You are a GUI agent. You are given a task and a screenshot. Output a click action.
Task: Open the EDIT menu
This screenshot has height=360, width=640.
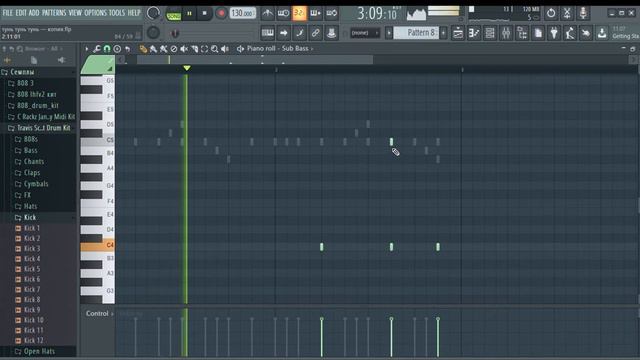(21, 13)
